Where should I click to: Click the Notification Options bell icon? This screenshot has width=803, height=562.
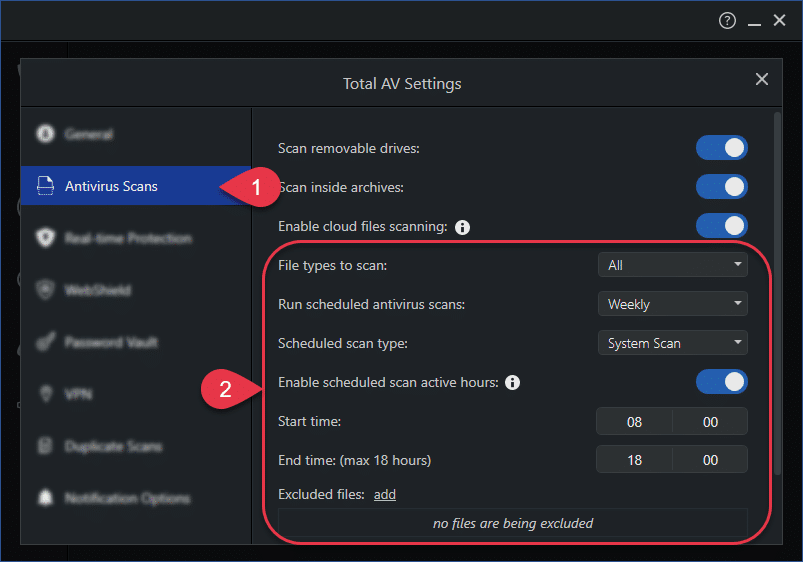46,498
